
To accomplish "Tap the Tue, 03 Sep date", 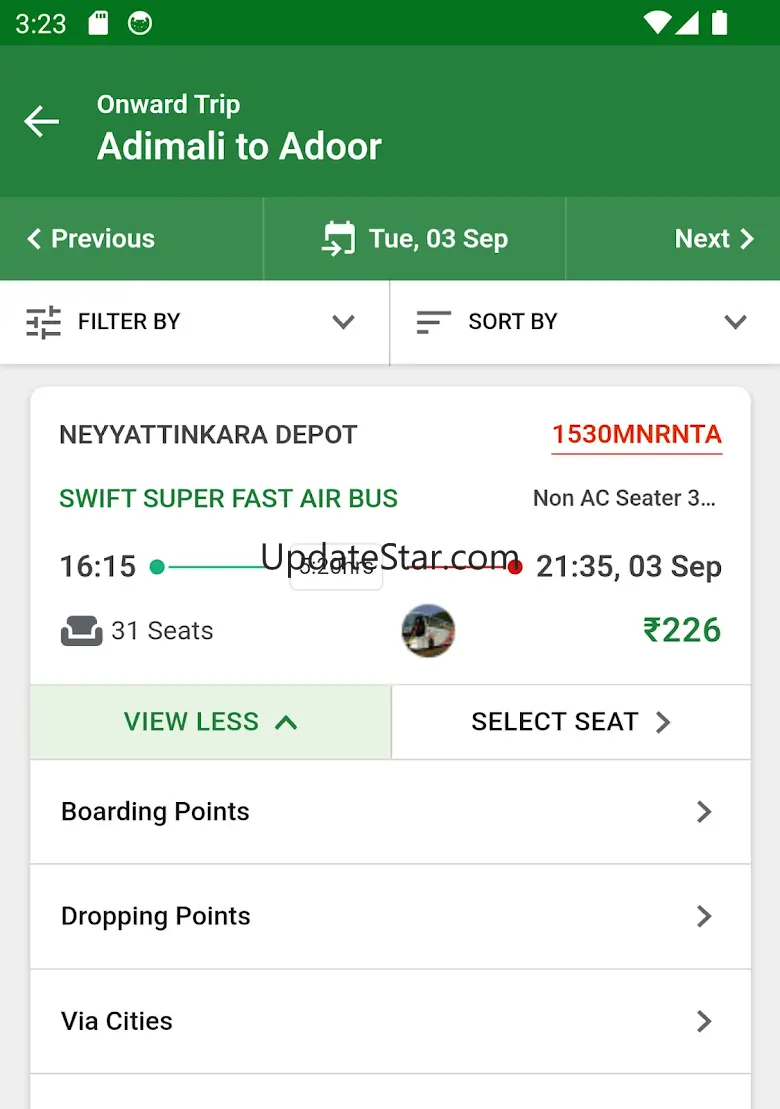I will pyautogui.click(x=438, y=239).
